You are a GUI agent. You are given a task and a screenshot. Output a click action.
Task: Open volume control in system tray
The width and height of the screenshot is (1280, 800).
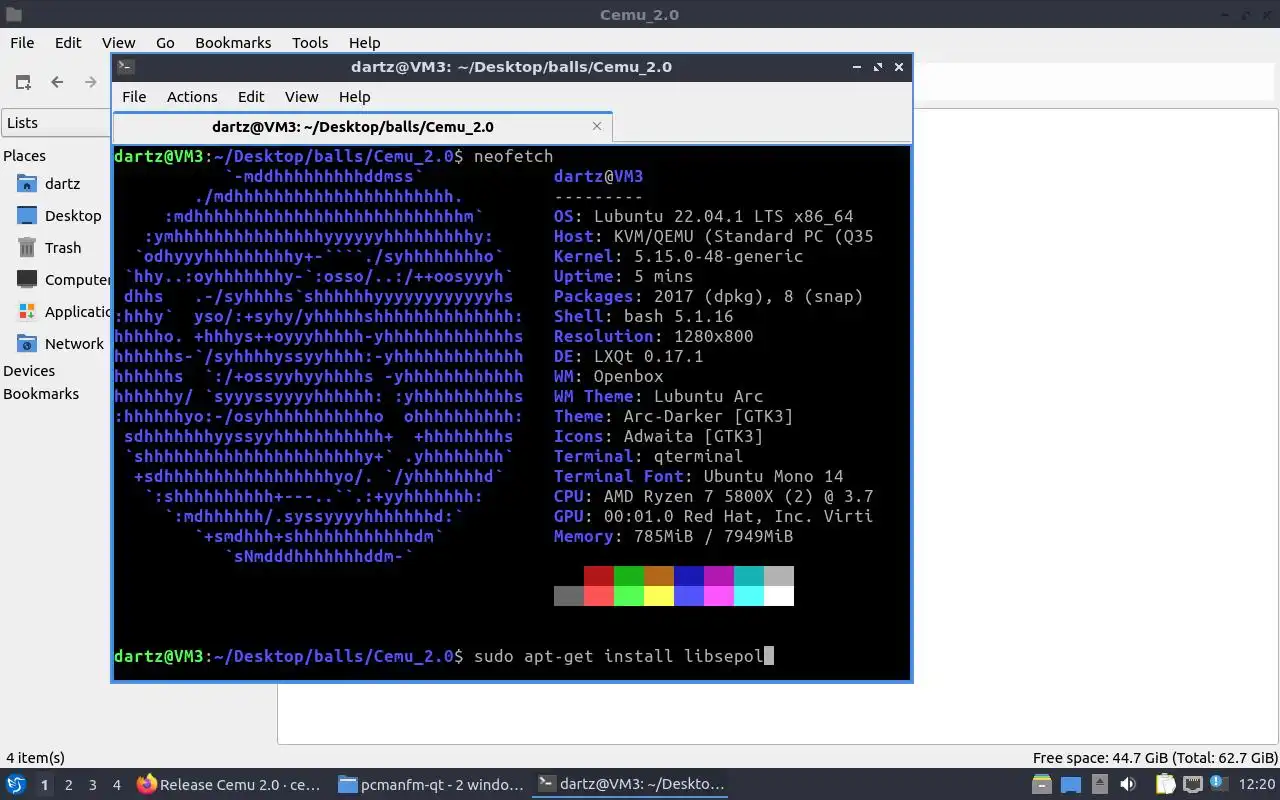[x=1128, y=785]
